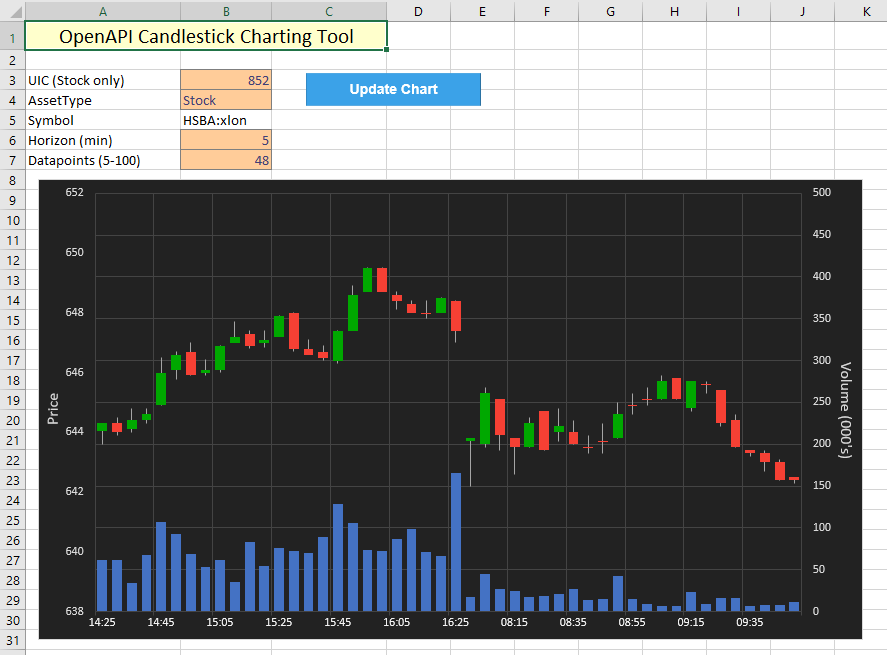This screenshot has width=887, height=655.
Task: Select the column K header
Action: 865,11
